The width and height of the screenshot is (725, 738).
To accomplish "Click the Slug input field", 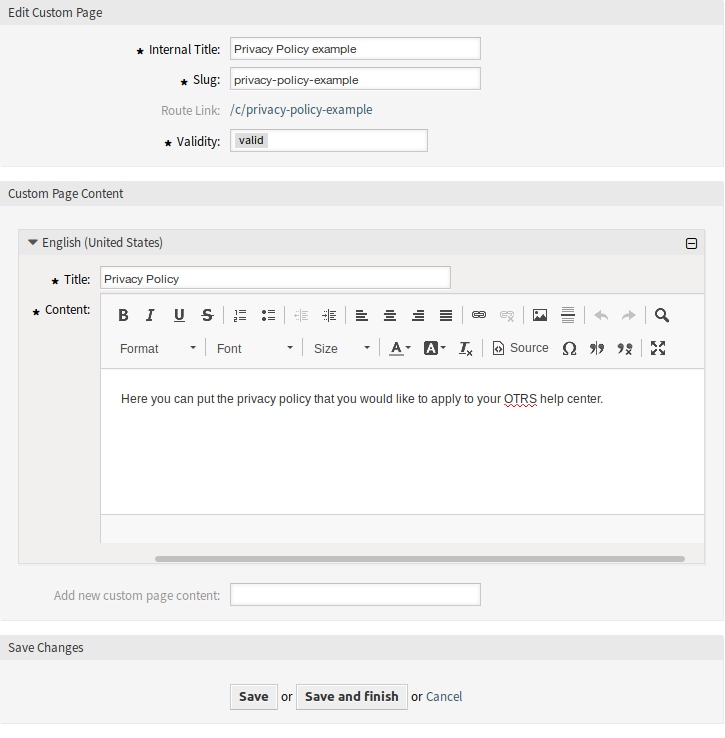I will click(355, 79).
